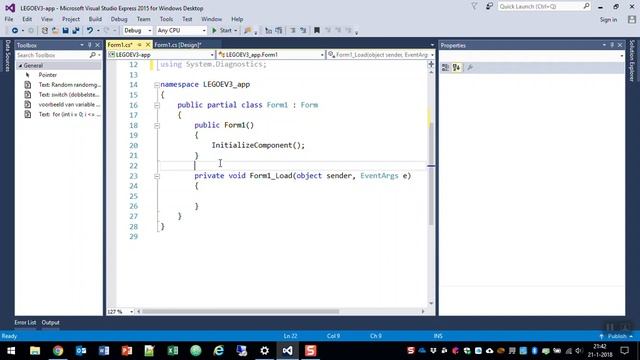The image size is (640, 360).
Task: Switch to the Form1.cs [Design] tab
Action: 178,45
